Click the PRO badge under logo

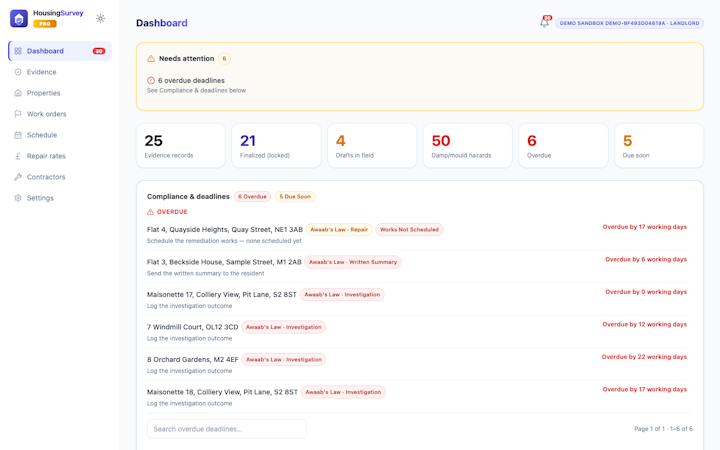45,24
